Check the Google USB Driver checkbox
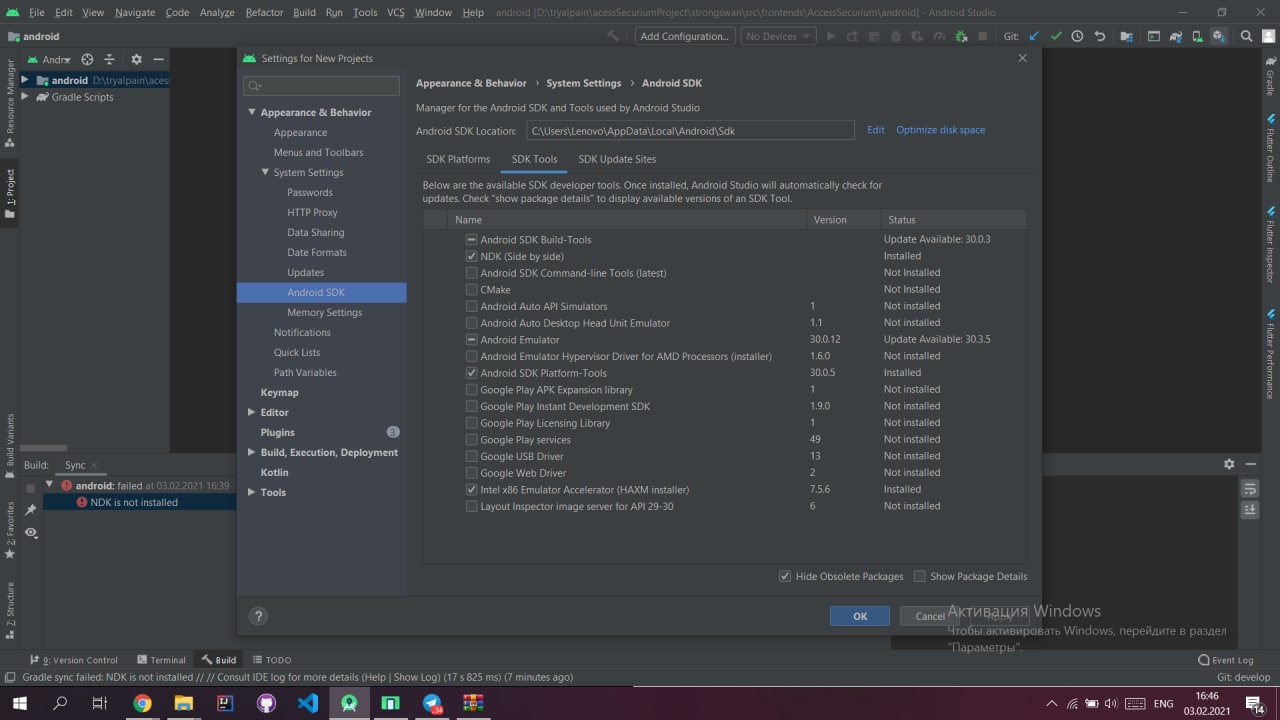1280x720 pixels. 472,456
